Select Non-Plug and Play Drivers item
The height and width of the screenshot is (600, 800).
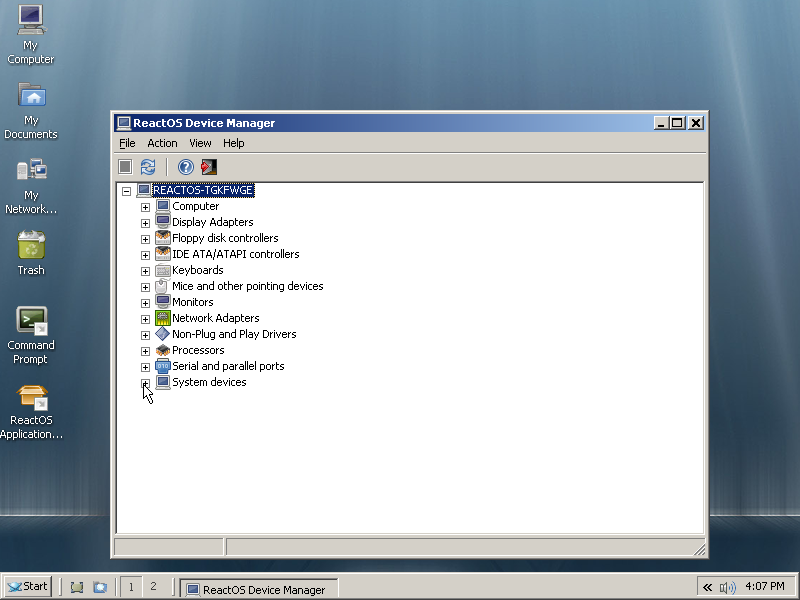coord(234,334)
